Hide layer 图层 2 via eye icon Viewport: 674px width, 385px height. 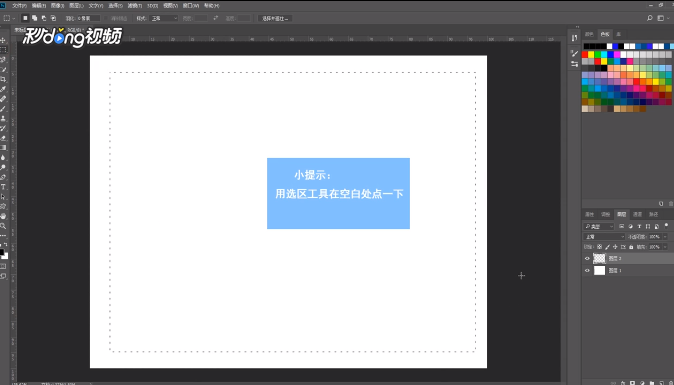point(587,258)
